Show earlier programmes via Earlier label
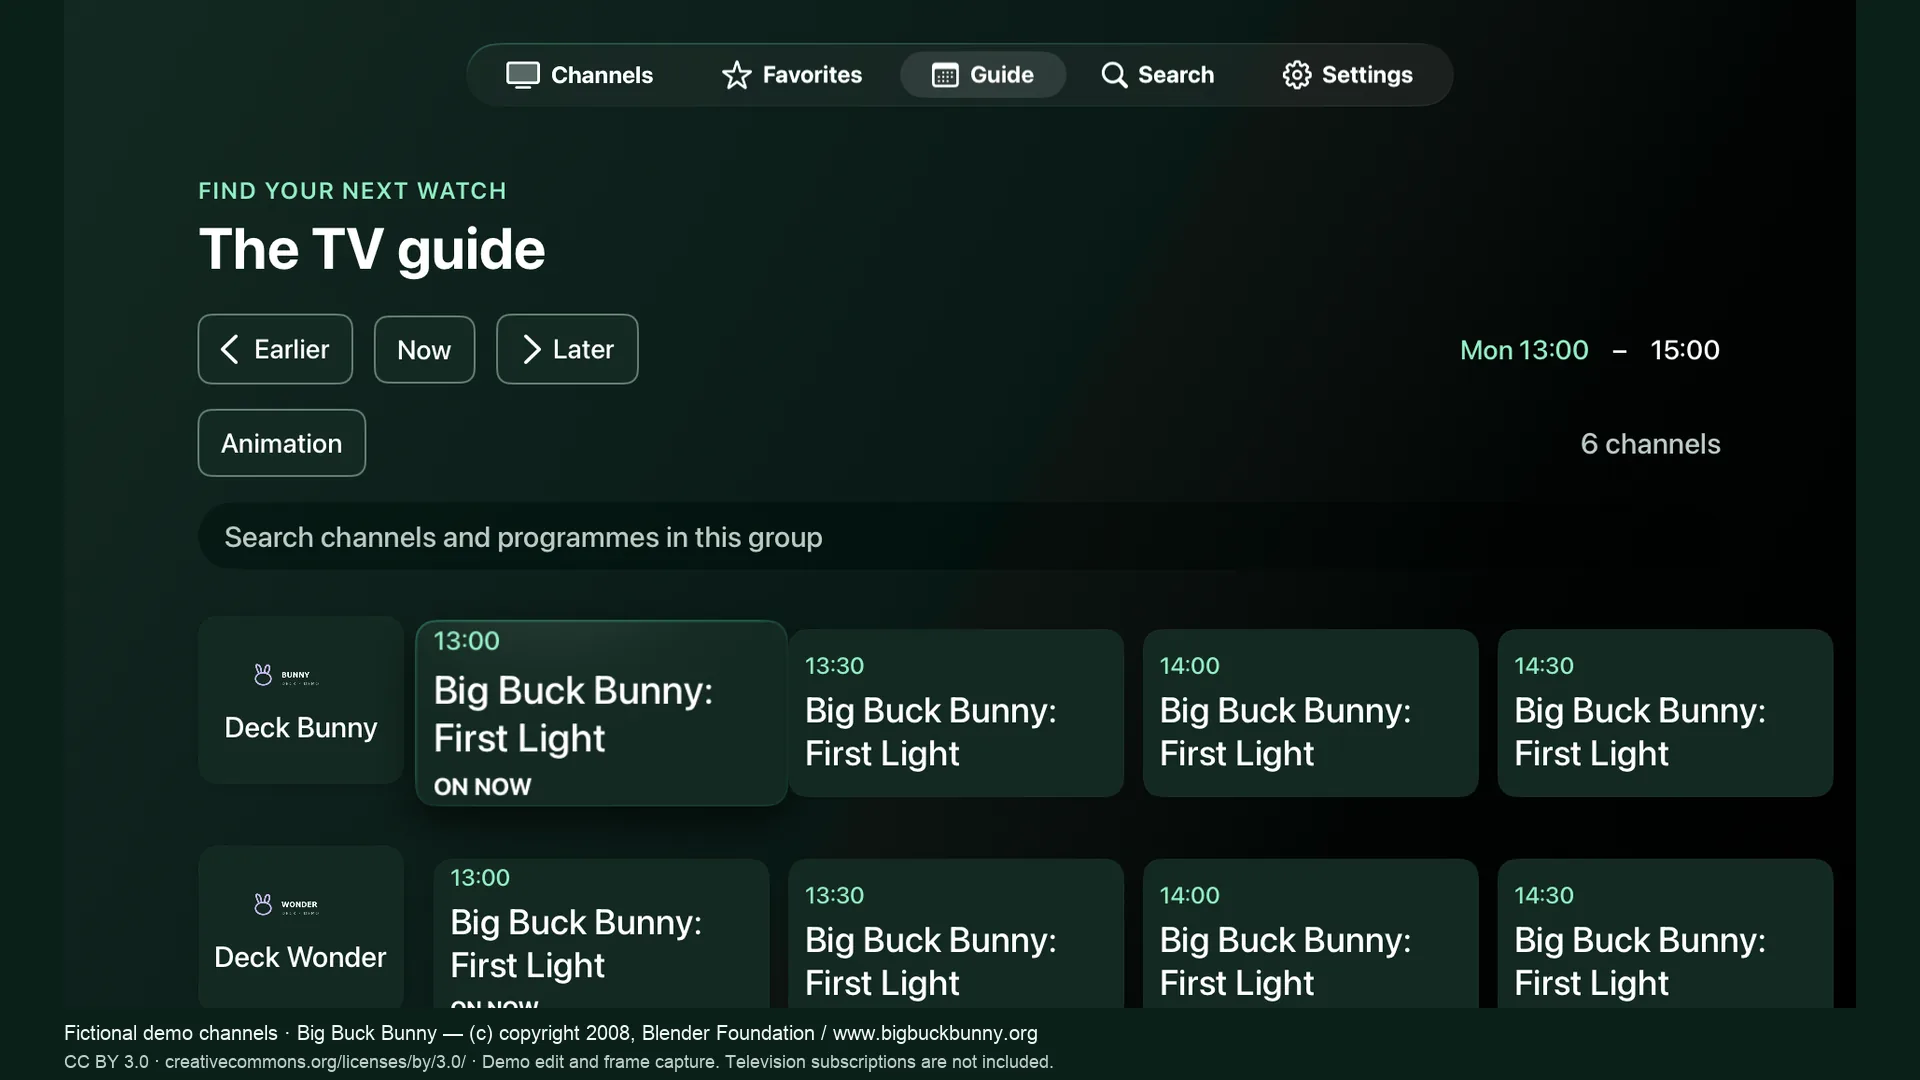The image size is (1920, 1080). pos(291,349)
